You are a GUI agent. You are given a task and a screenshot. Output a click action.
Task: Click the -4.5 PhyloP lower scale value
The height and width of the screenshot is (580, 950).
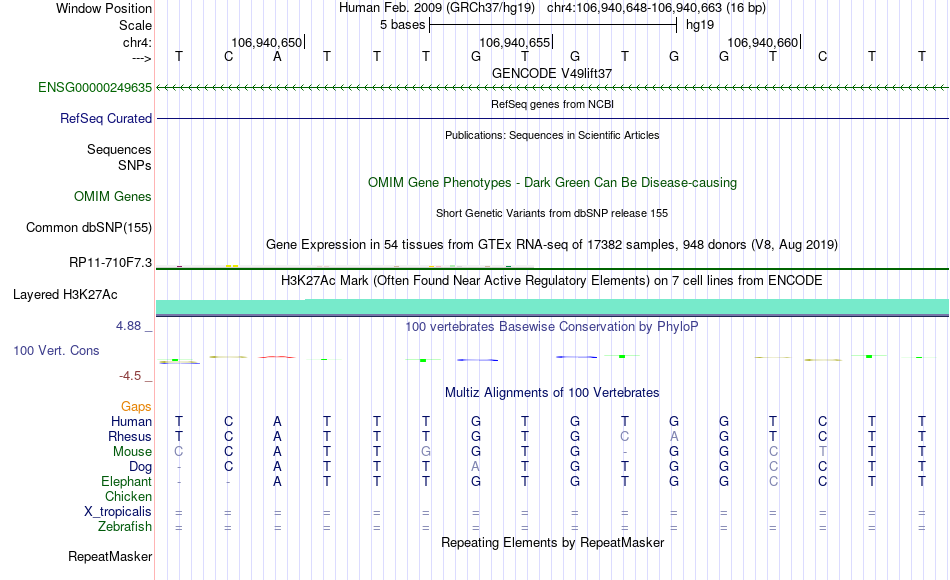(130, 376)
